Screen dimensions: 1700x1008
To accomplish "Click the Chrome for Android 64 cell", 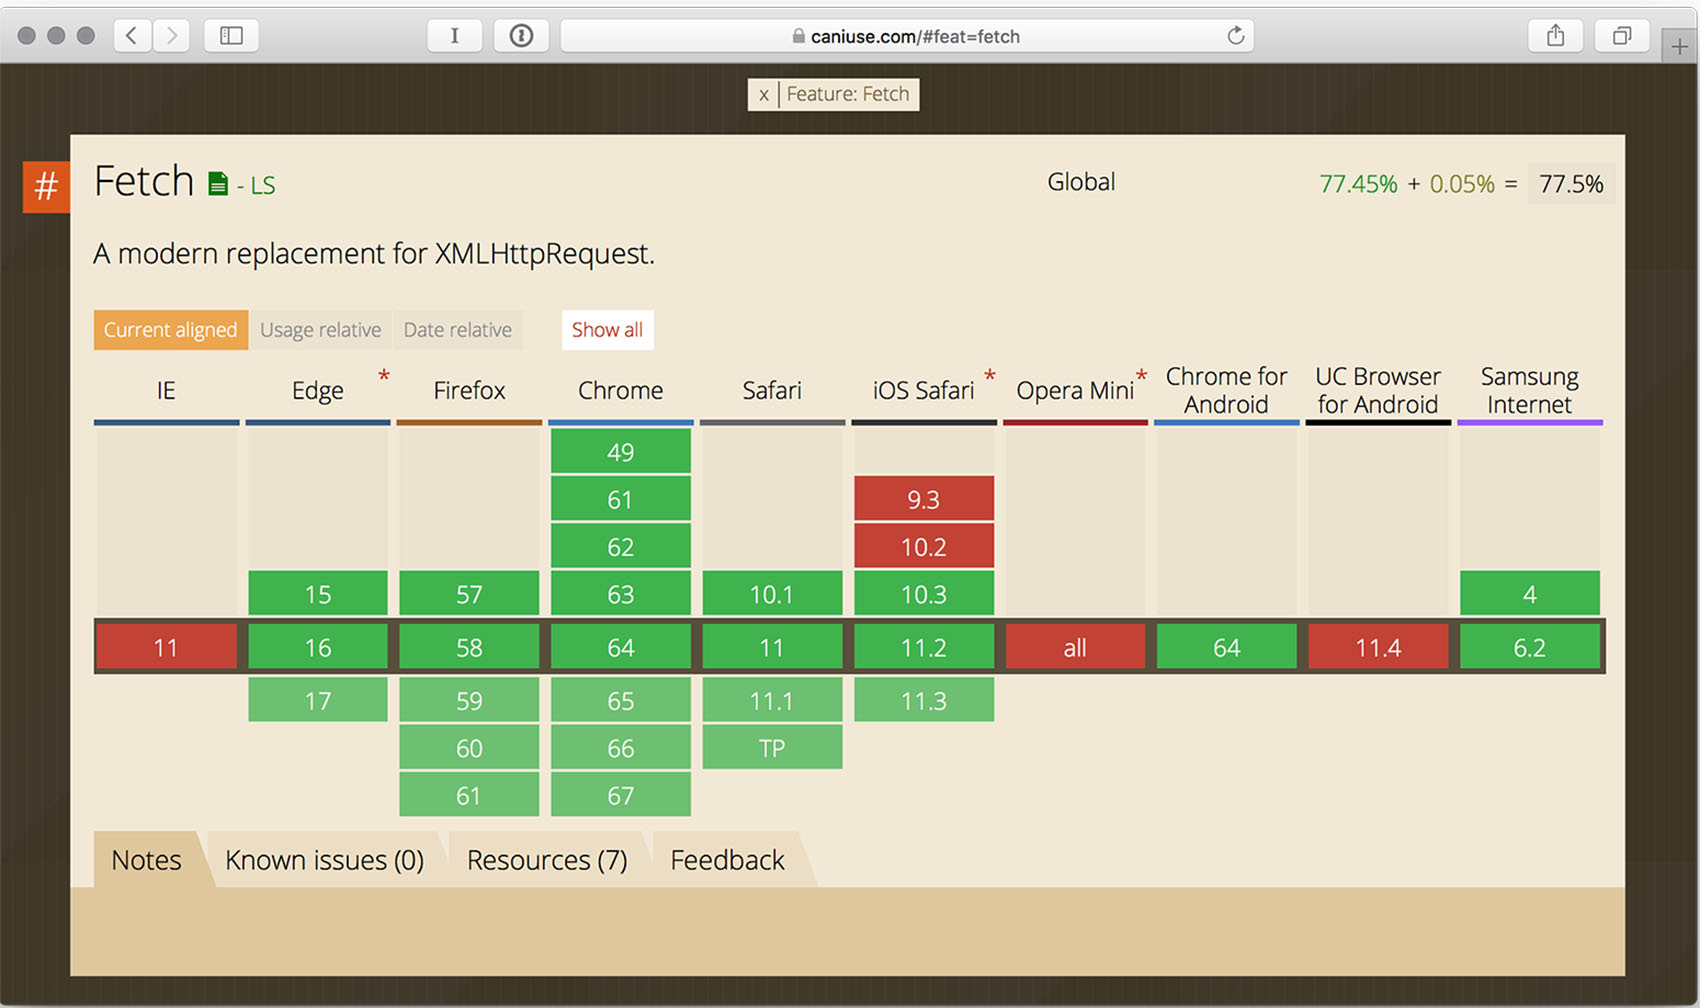I will [1227, 647].
